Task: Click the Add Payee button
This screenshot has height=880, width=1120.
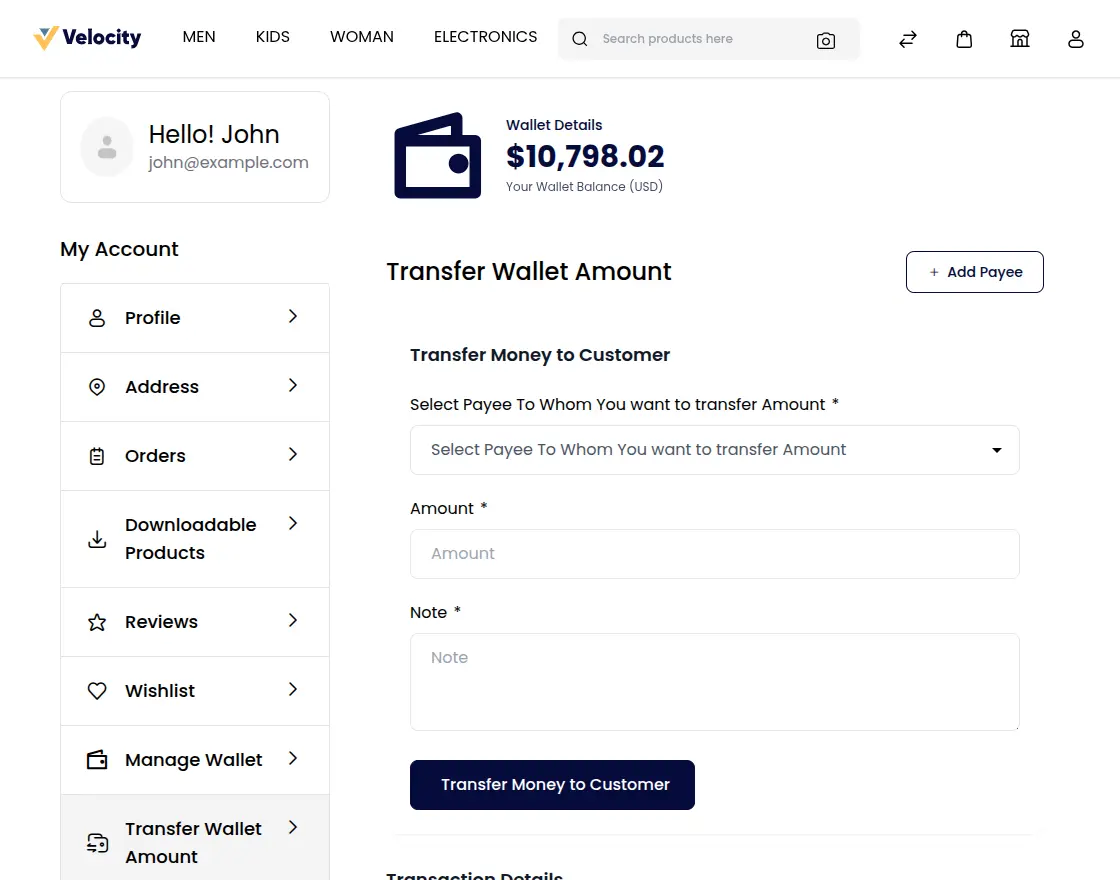Action: tap(974, 272)
